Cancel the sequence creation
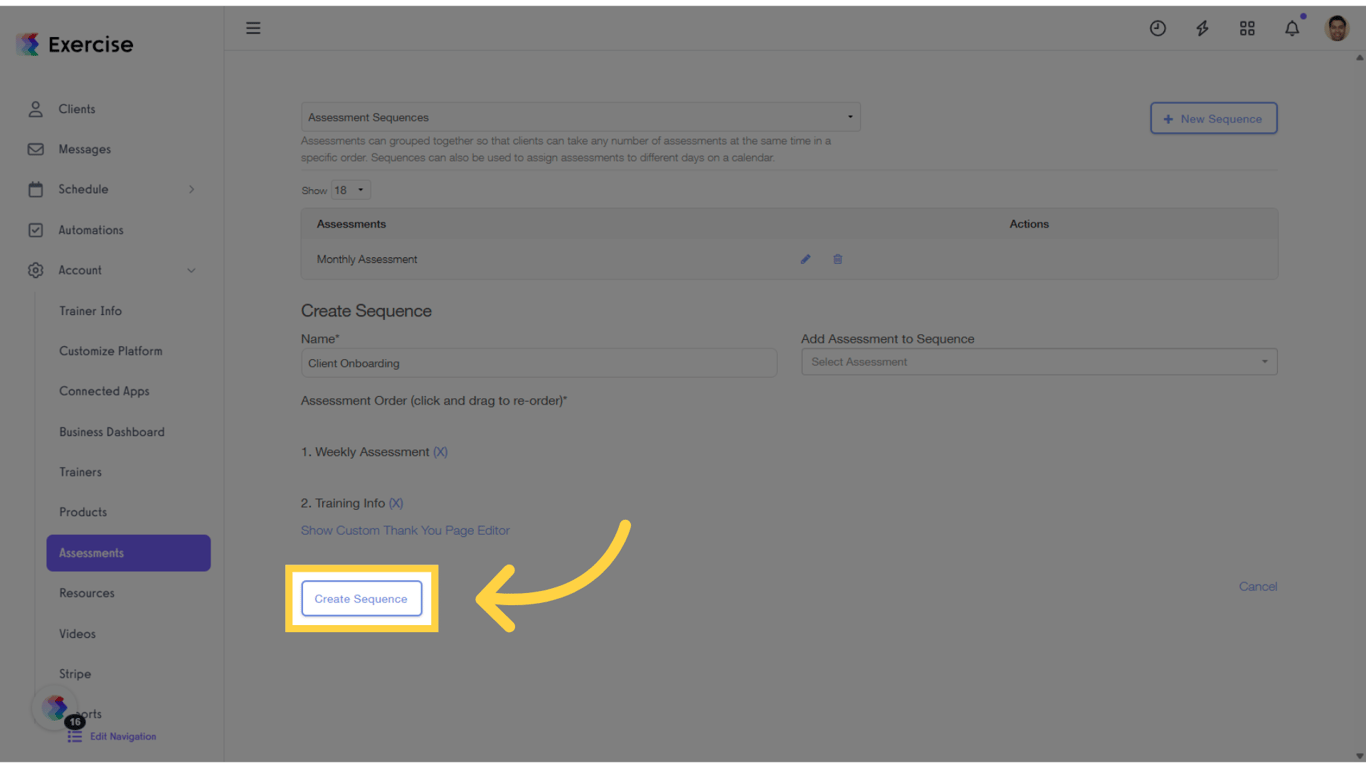This screenshot has width=1366, height=768. tap(1258, 586)
